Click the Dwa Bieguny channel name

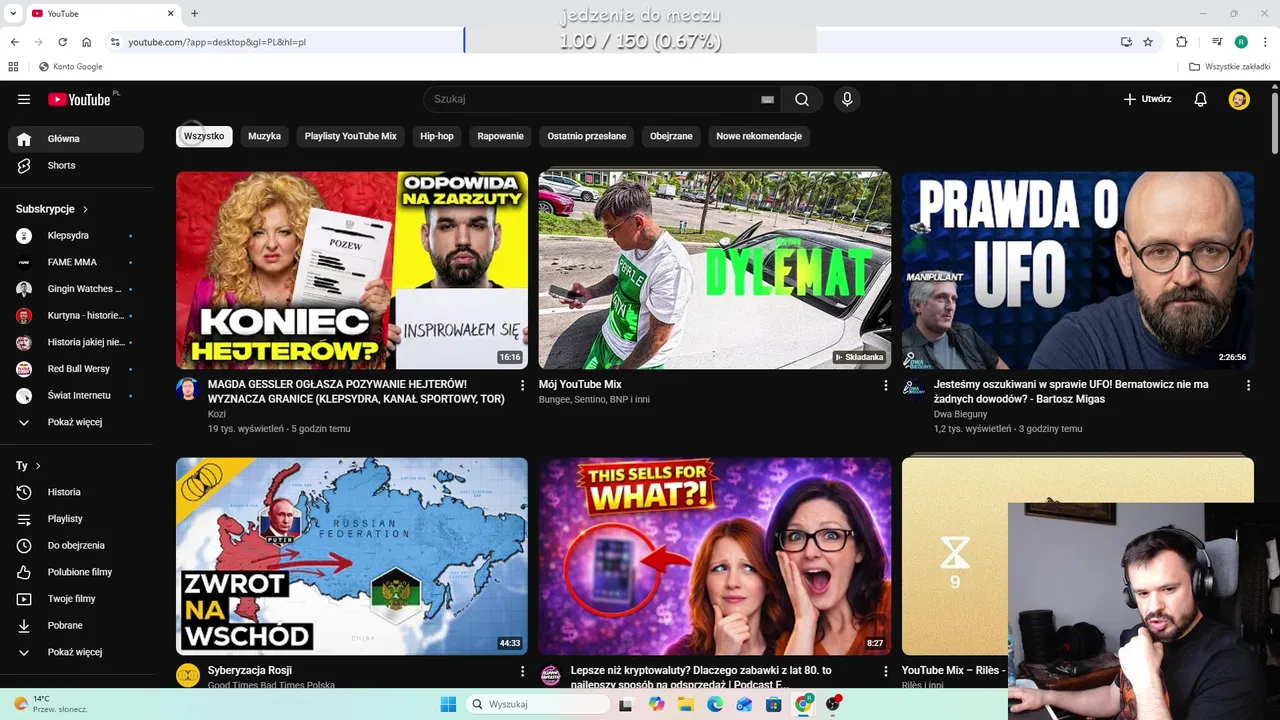960,414
